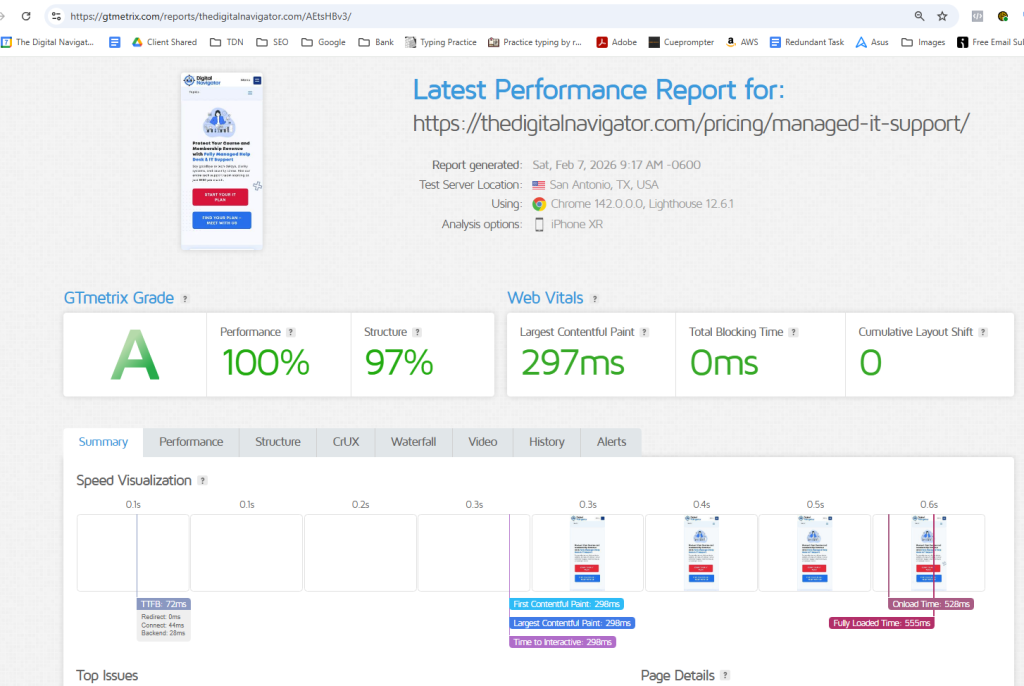Click the 97% Structure score

click(x=399, y=363)
